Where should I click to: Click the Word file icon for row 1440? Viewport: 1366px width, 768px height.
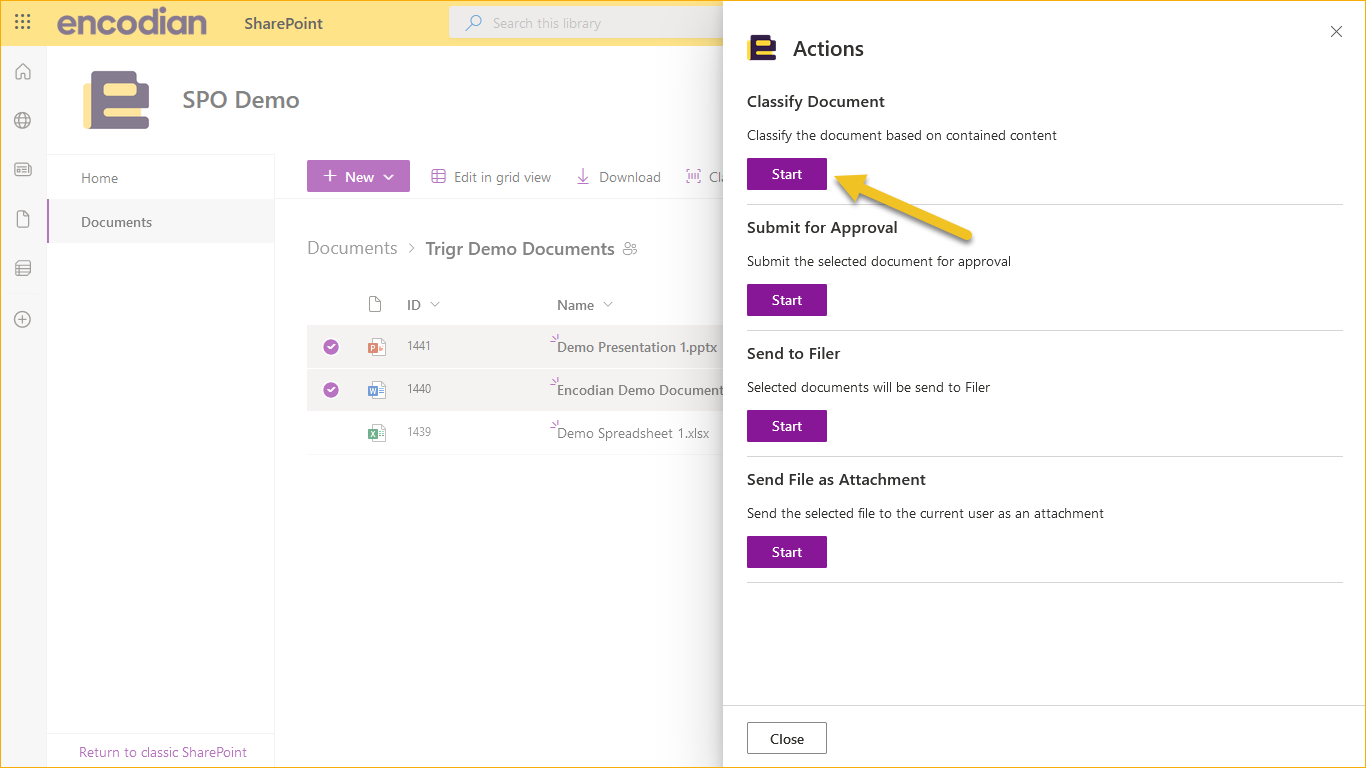pos(376,390)
